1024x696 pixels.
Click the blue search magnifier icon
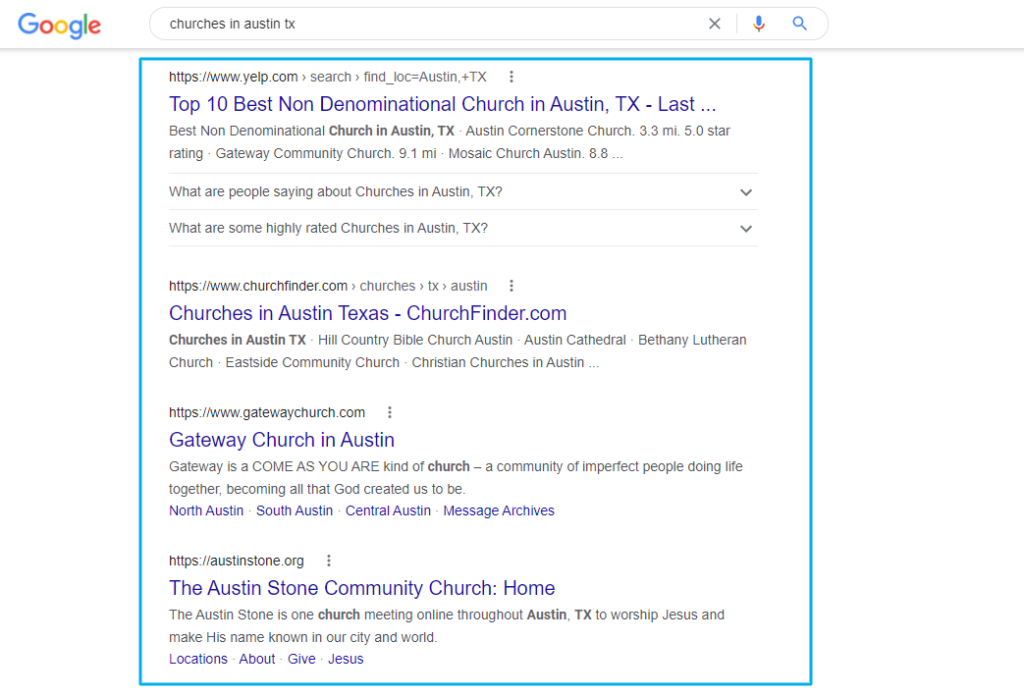tap(799, 24)
